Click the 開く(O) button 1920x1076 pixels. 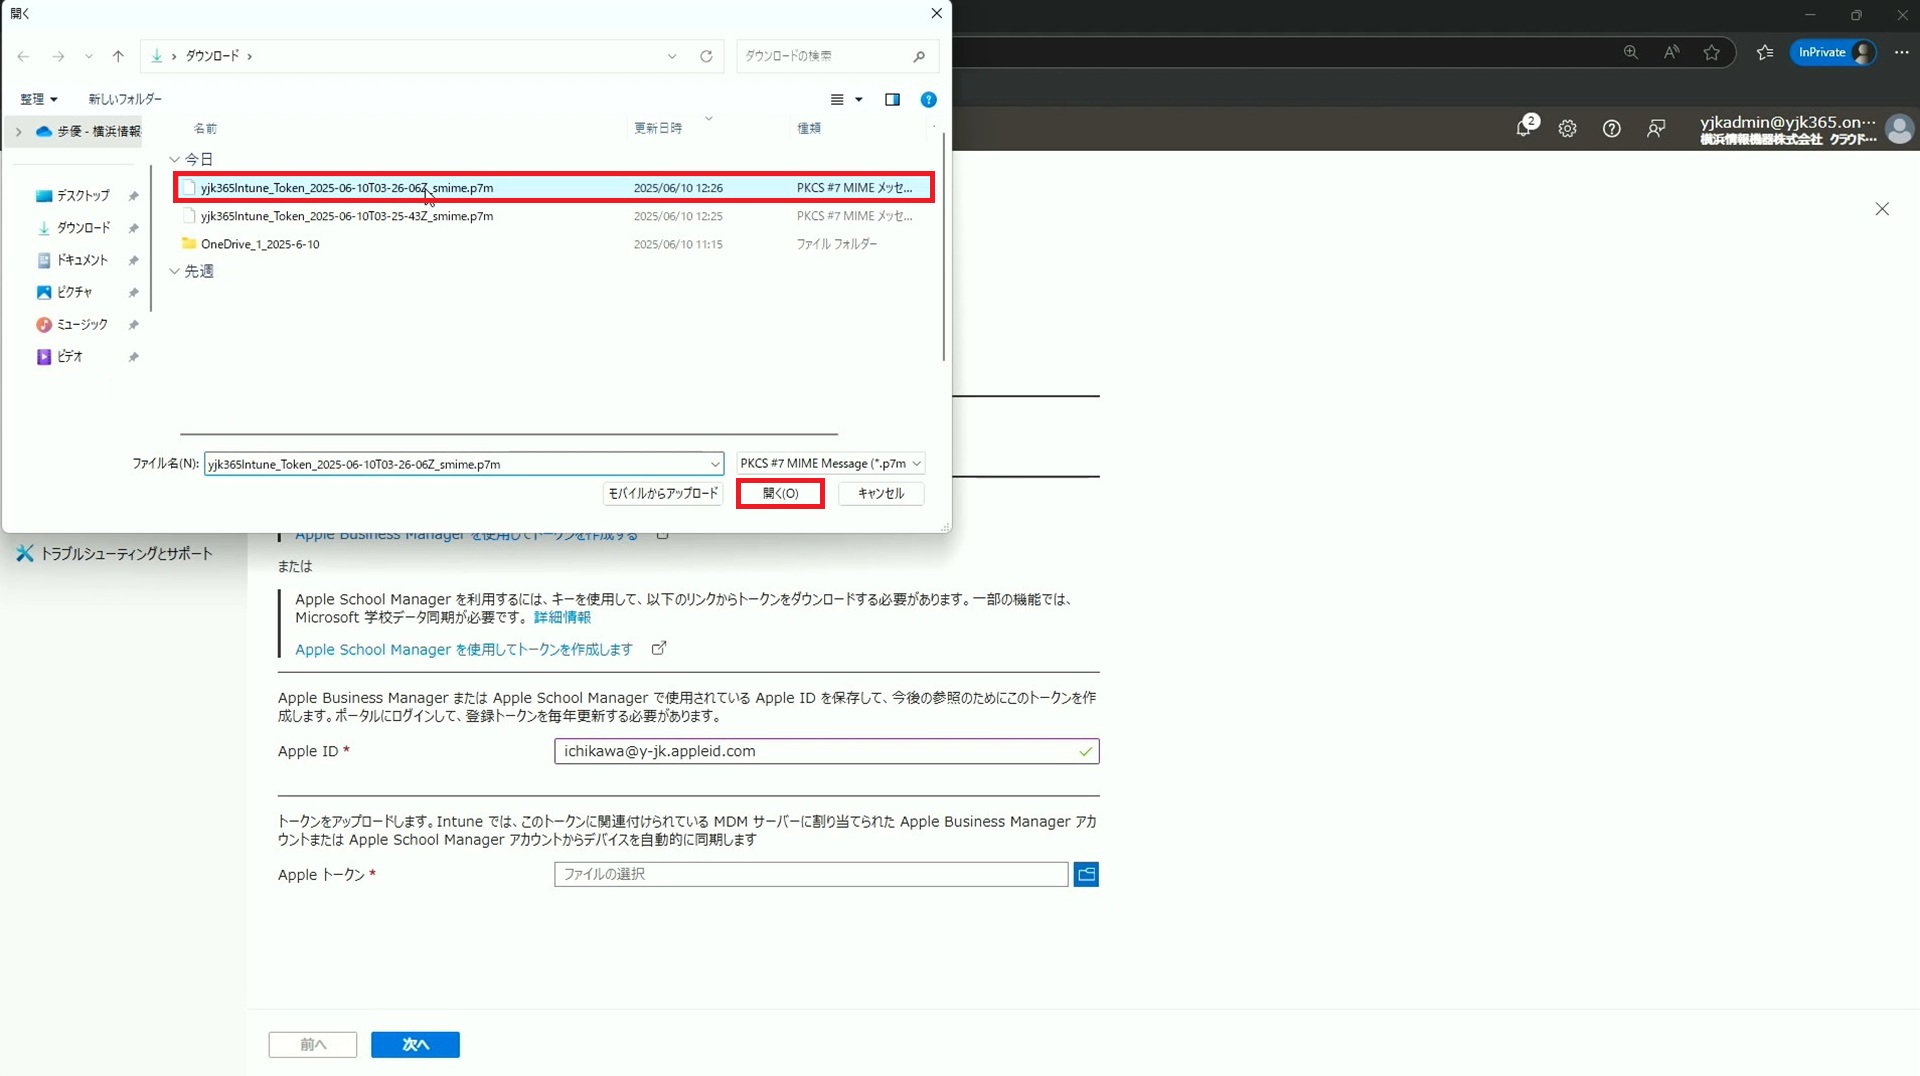pyautogui.click(x=780, y=494)
